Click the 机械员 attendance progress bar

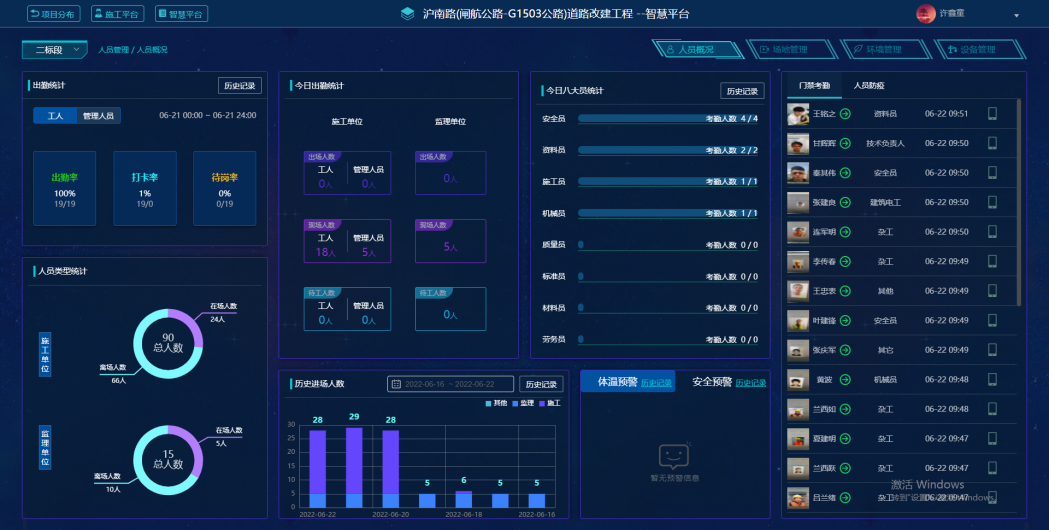[668, 213]
